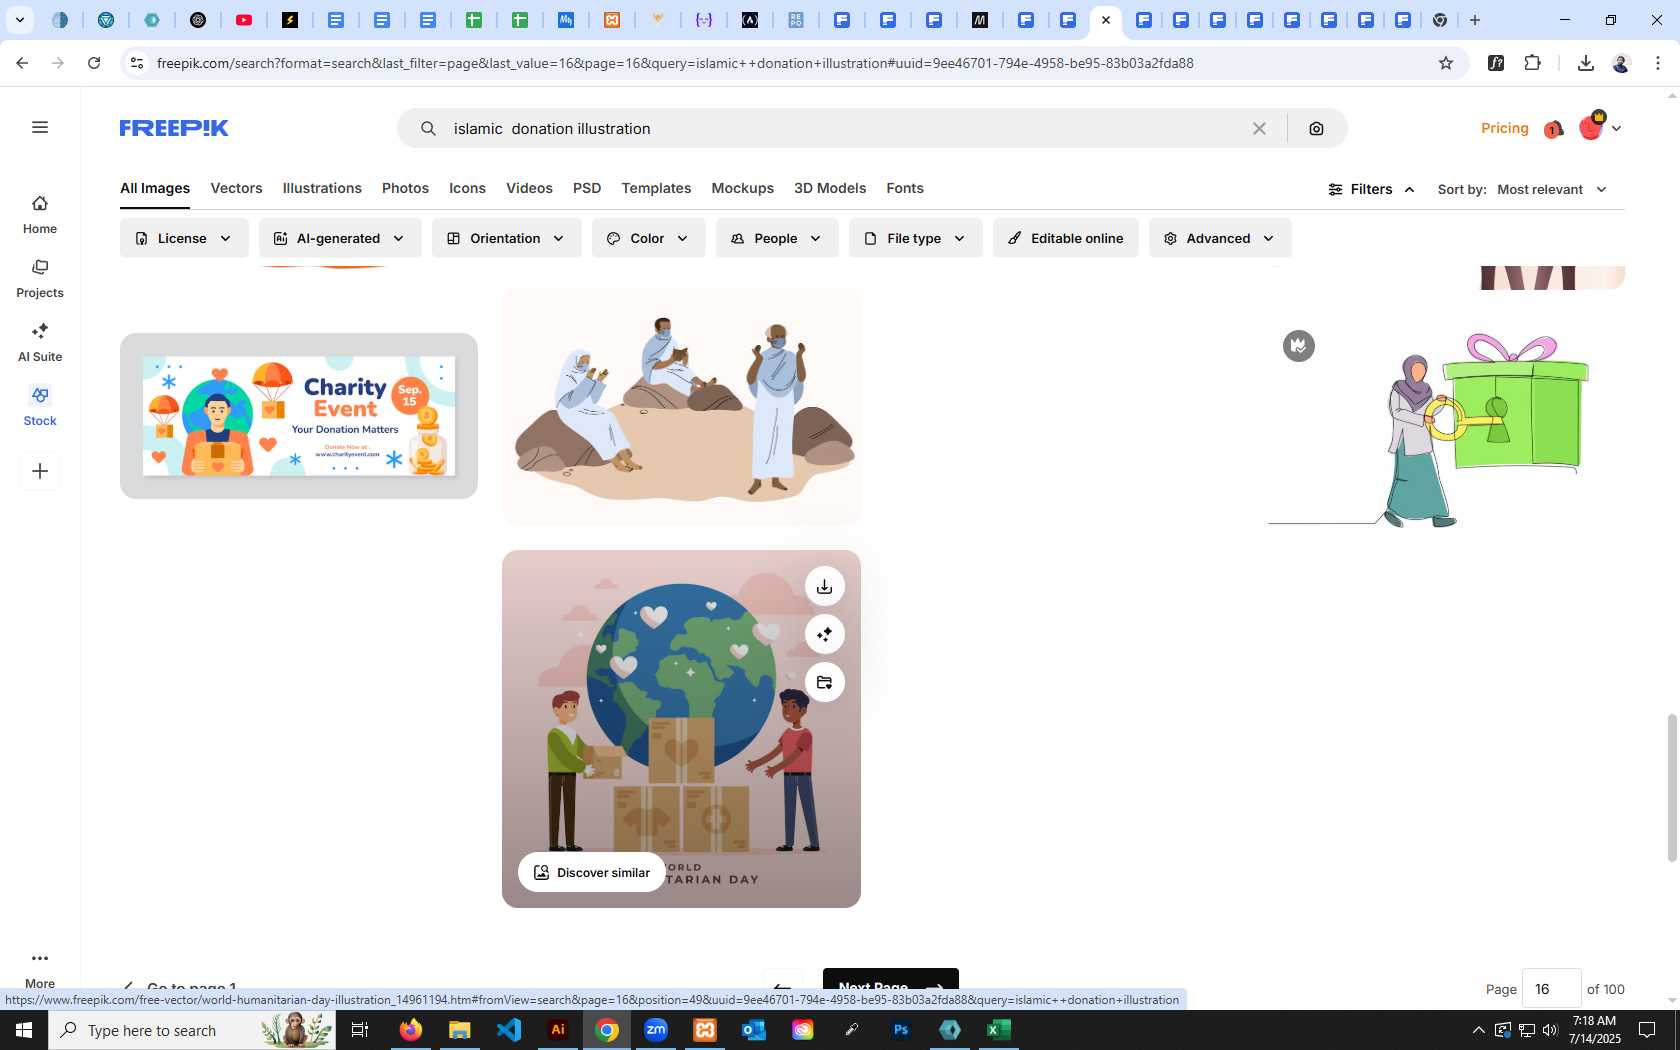Switch to the Icons tab
The width and height of the screenshot is (1680, 1050).
coord(467,188)
